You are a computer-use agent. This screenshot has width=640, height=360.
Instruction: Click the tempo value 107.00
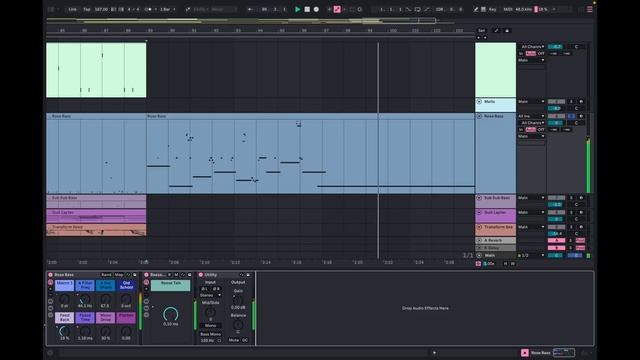pyautogui.click(x=101, y=9)
